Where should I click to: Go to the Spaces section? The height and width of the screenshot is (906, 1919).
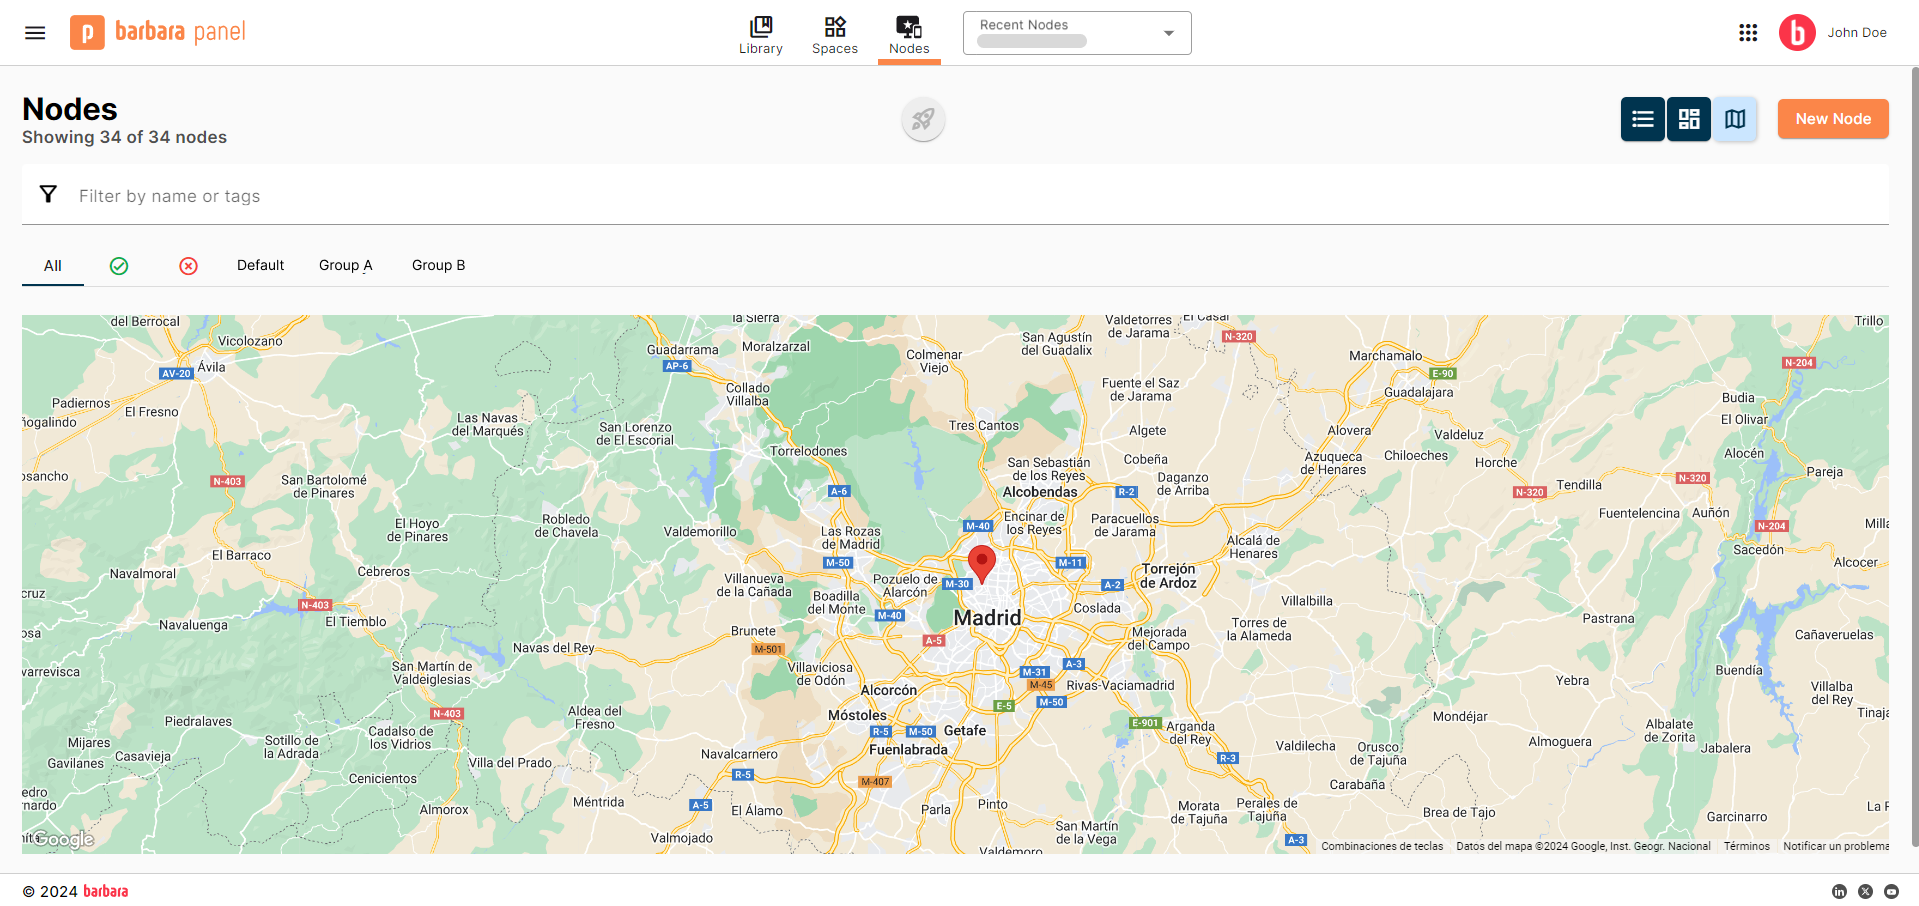coord(834,34)
